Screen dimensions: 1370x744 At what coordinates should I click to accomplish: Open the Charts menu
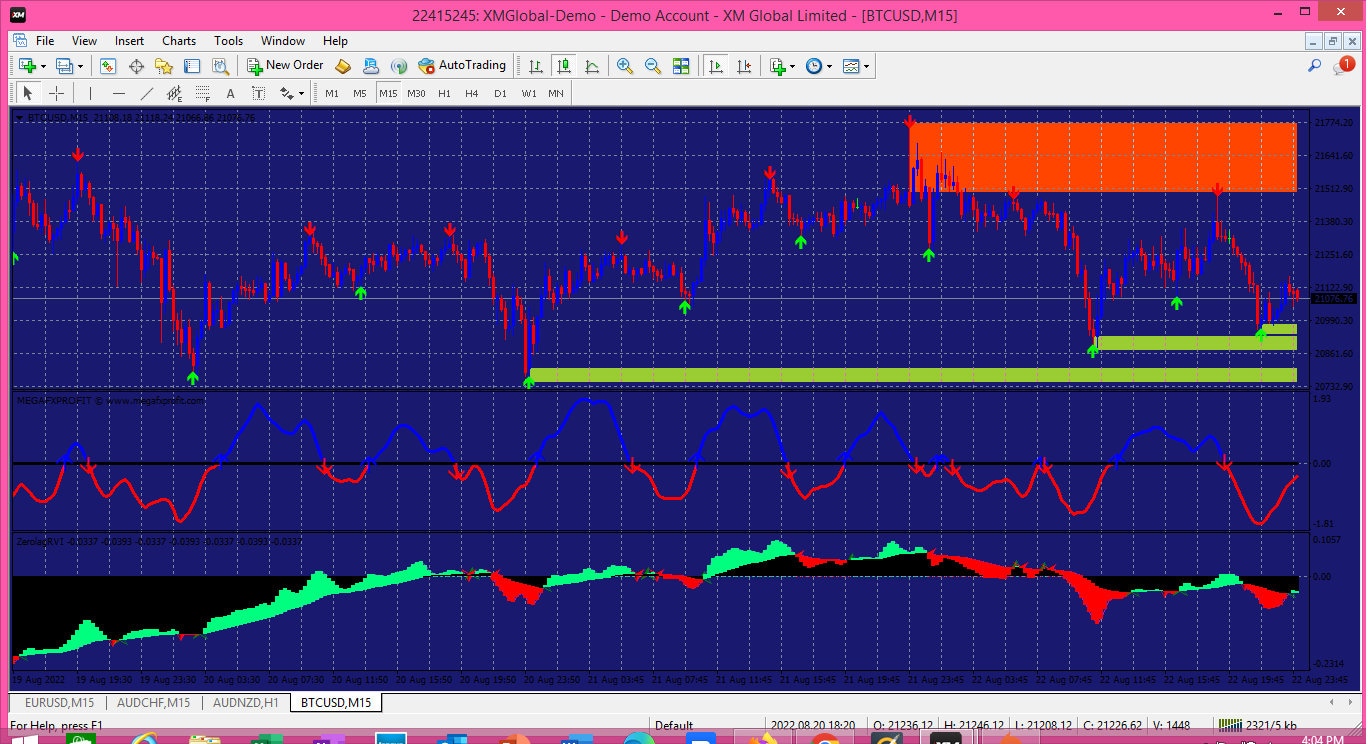point(179,41)
